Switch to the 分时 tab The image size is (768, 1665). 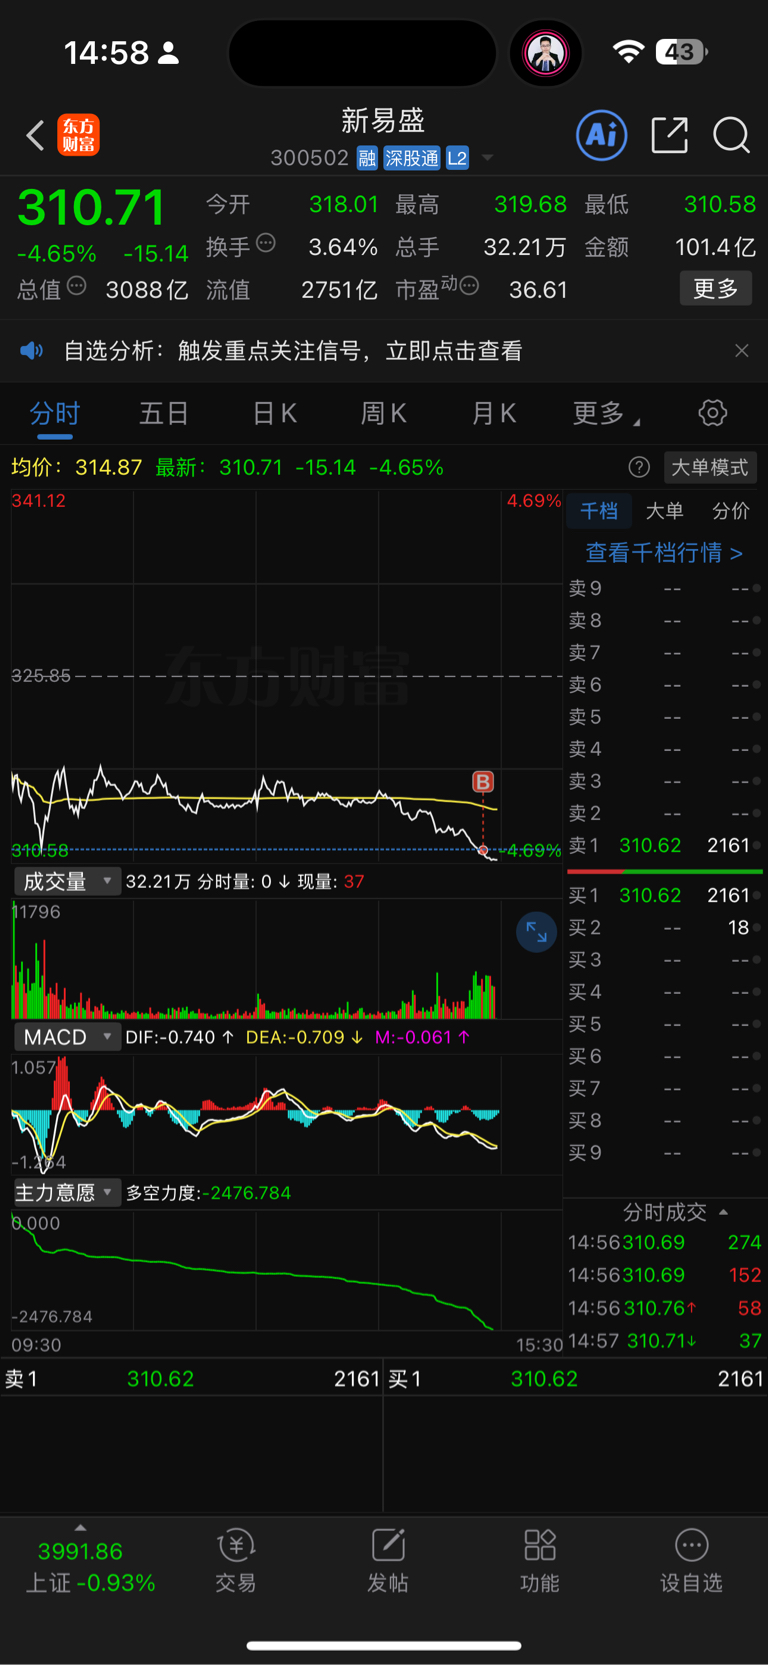[x=54, y=413]
